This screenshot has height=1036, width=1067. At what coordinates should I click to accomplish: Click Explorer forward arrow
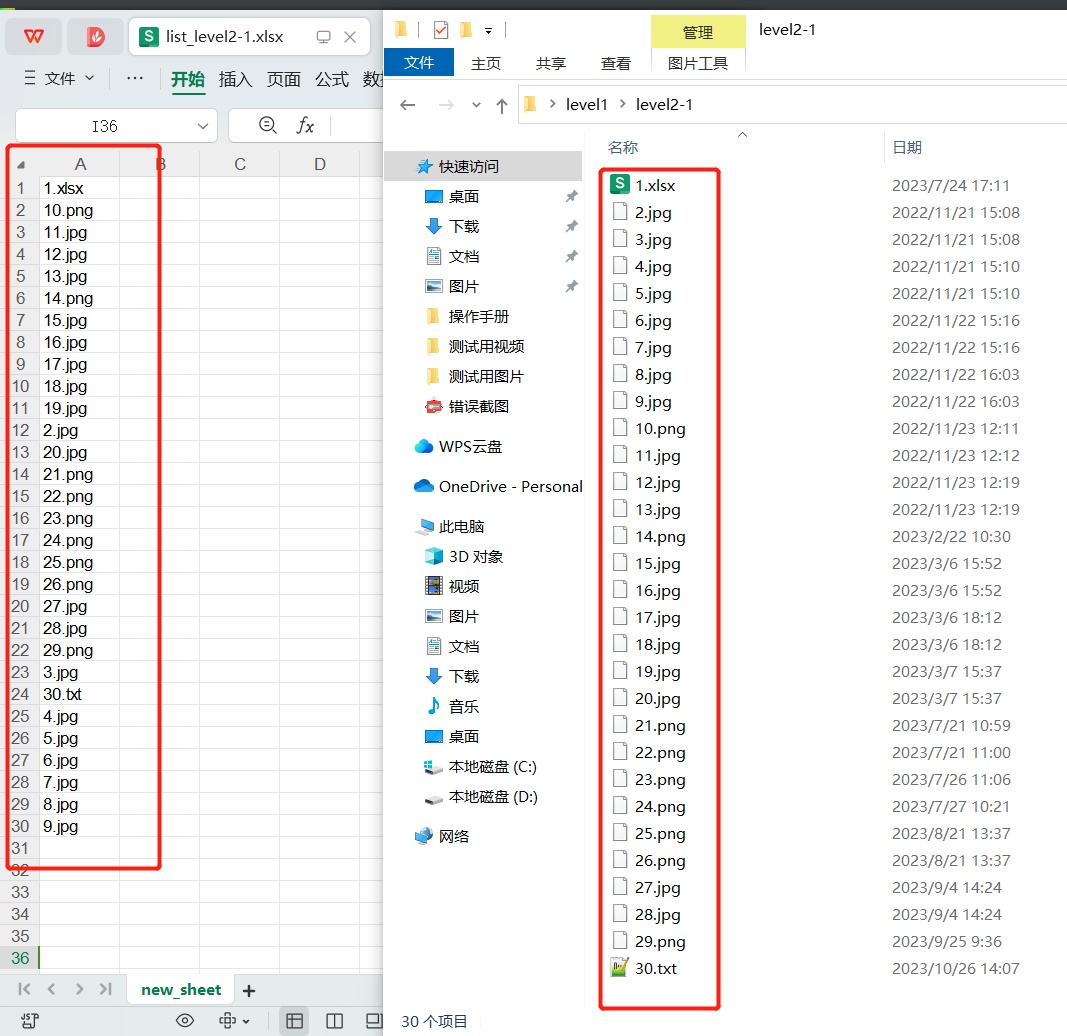(x=446, y=105)
